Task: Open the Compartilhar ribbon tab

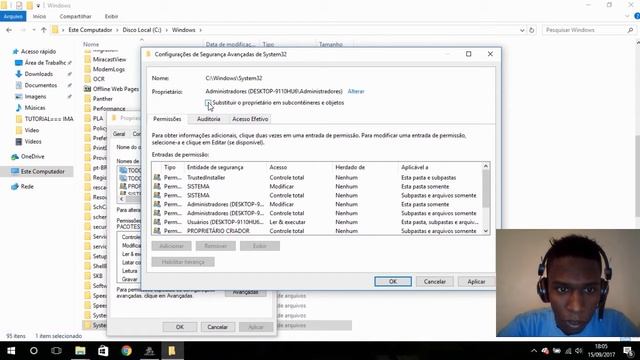Action: (x=76, y=16)
